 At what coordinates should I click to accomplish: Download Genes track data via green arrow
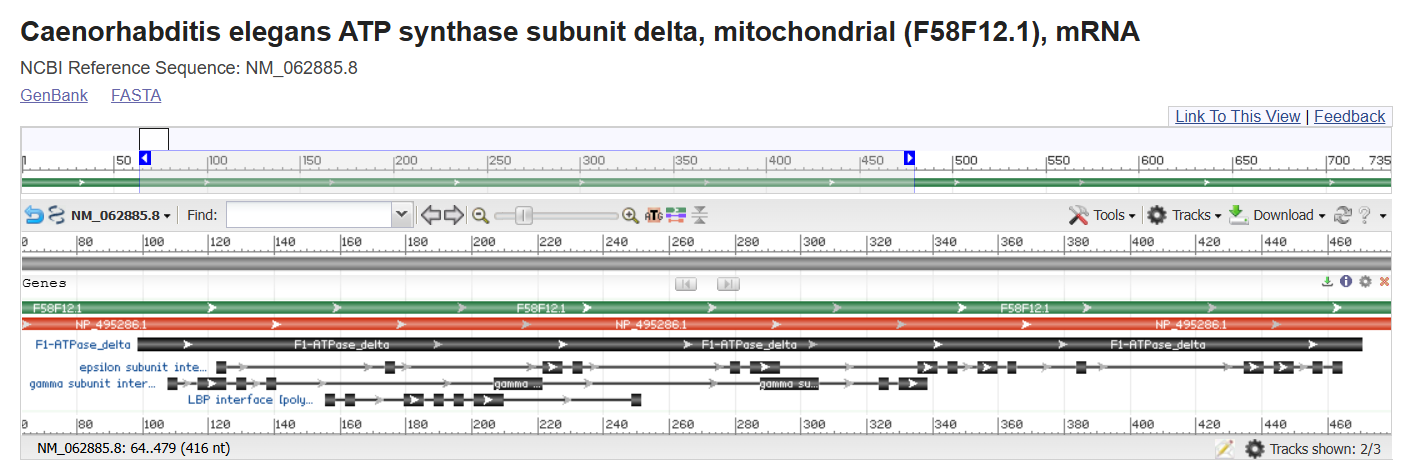click(x=1327, y=282)
